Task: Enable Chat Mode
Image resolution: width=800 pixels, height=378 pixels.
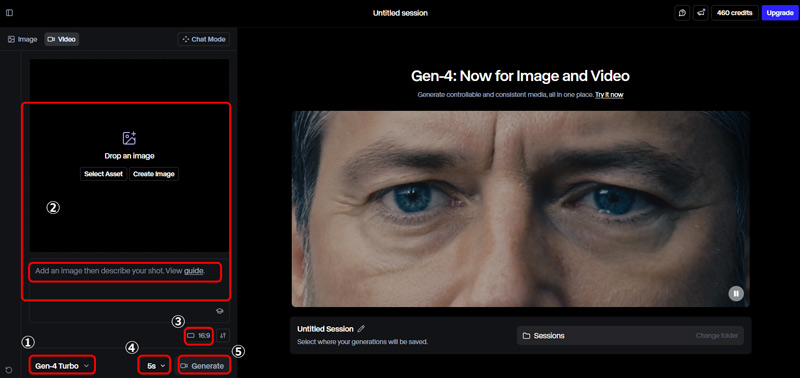Action: 204,39
